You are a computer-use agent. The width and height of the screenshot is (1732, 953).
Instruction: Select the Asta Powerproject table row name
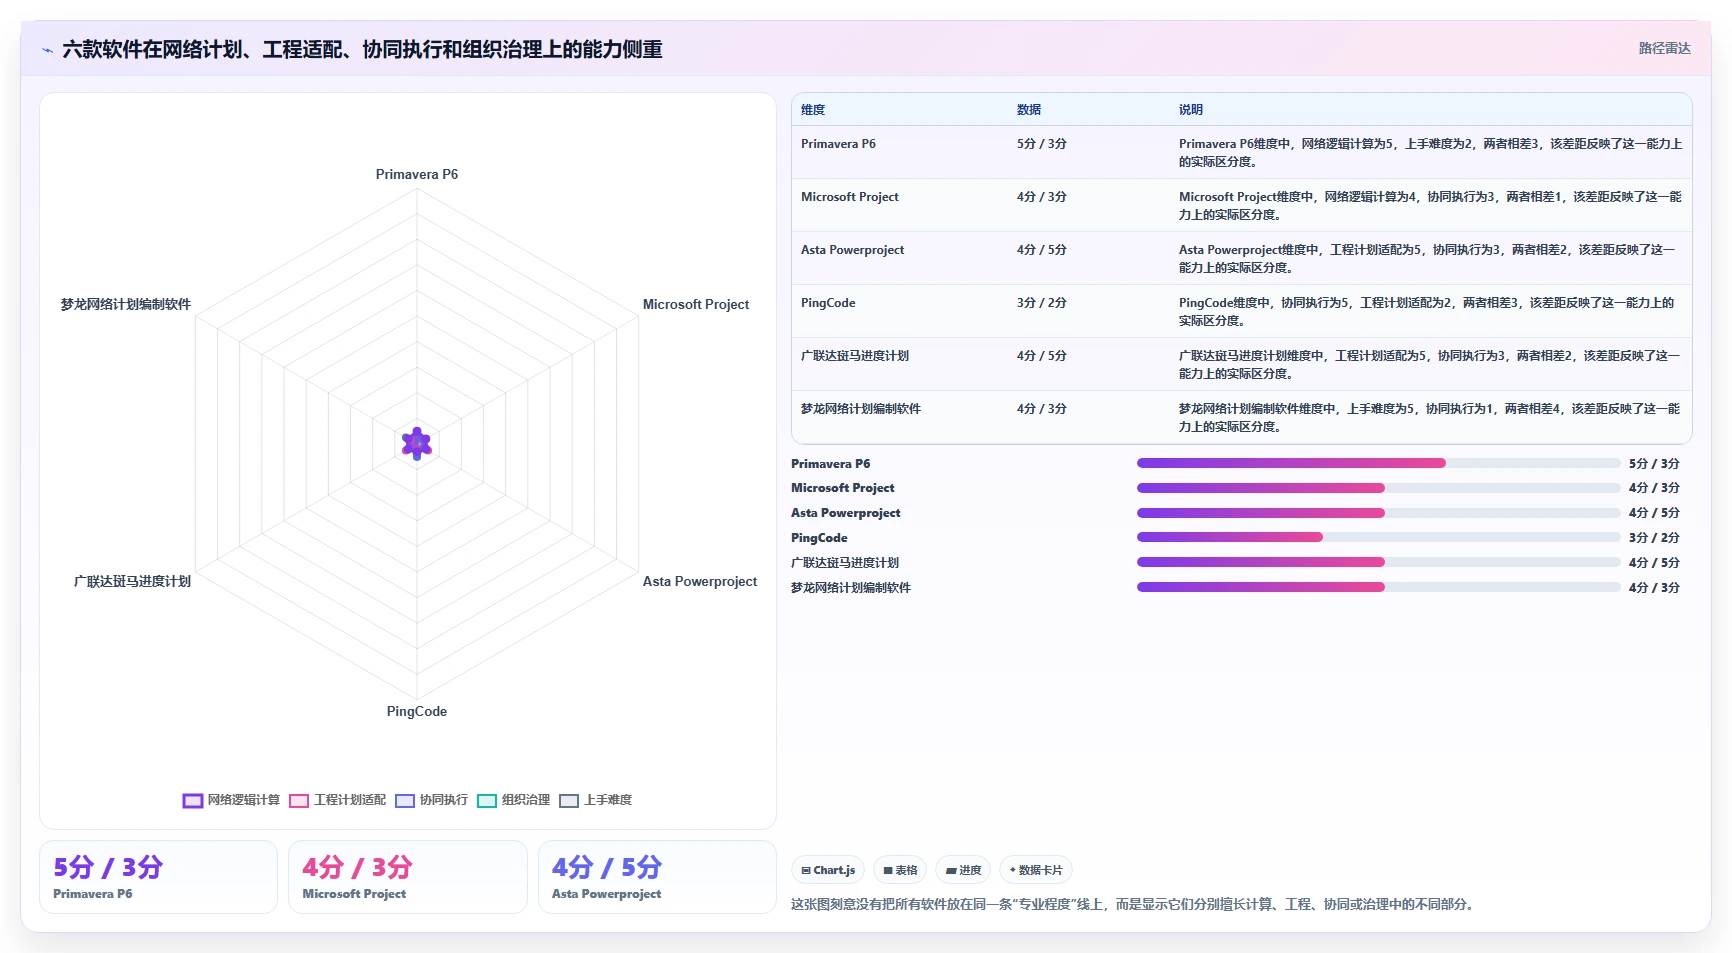pyautogui.click(x=852, y=250)
